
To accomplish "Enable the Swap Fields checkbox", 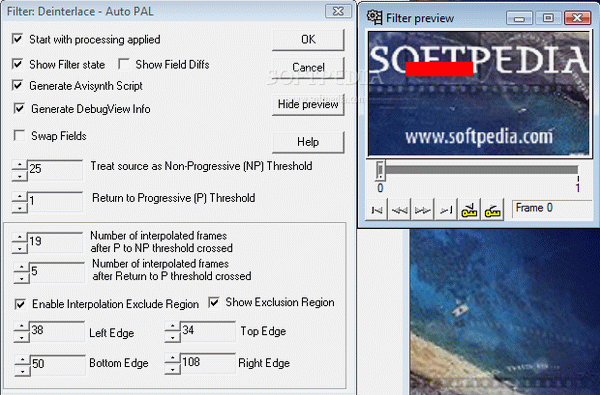I will pos(19,135).
